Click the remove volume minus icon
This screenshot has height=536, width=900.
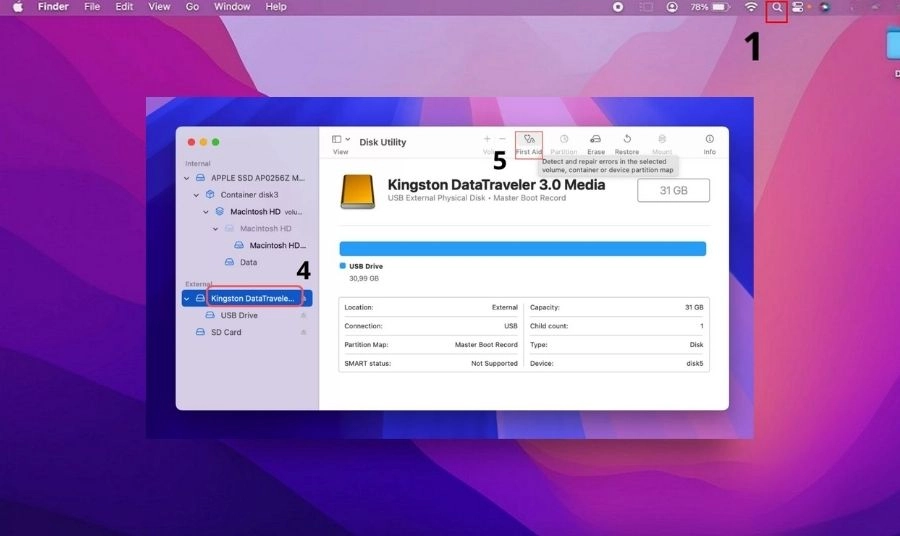click(502, 139)
